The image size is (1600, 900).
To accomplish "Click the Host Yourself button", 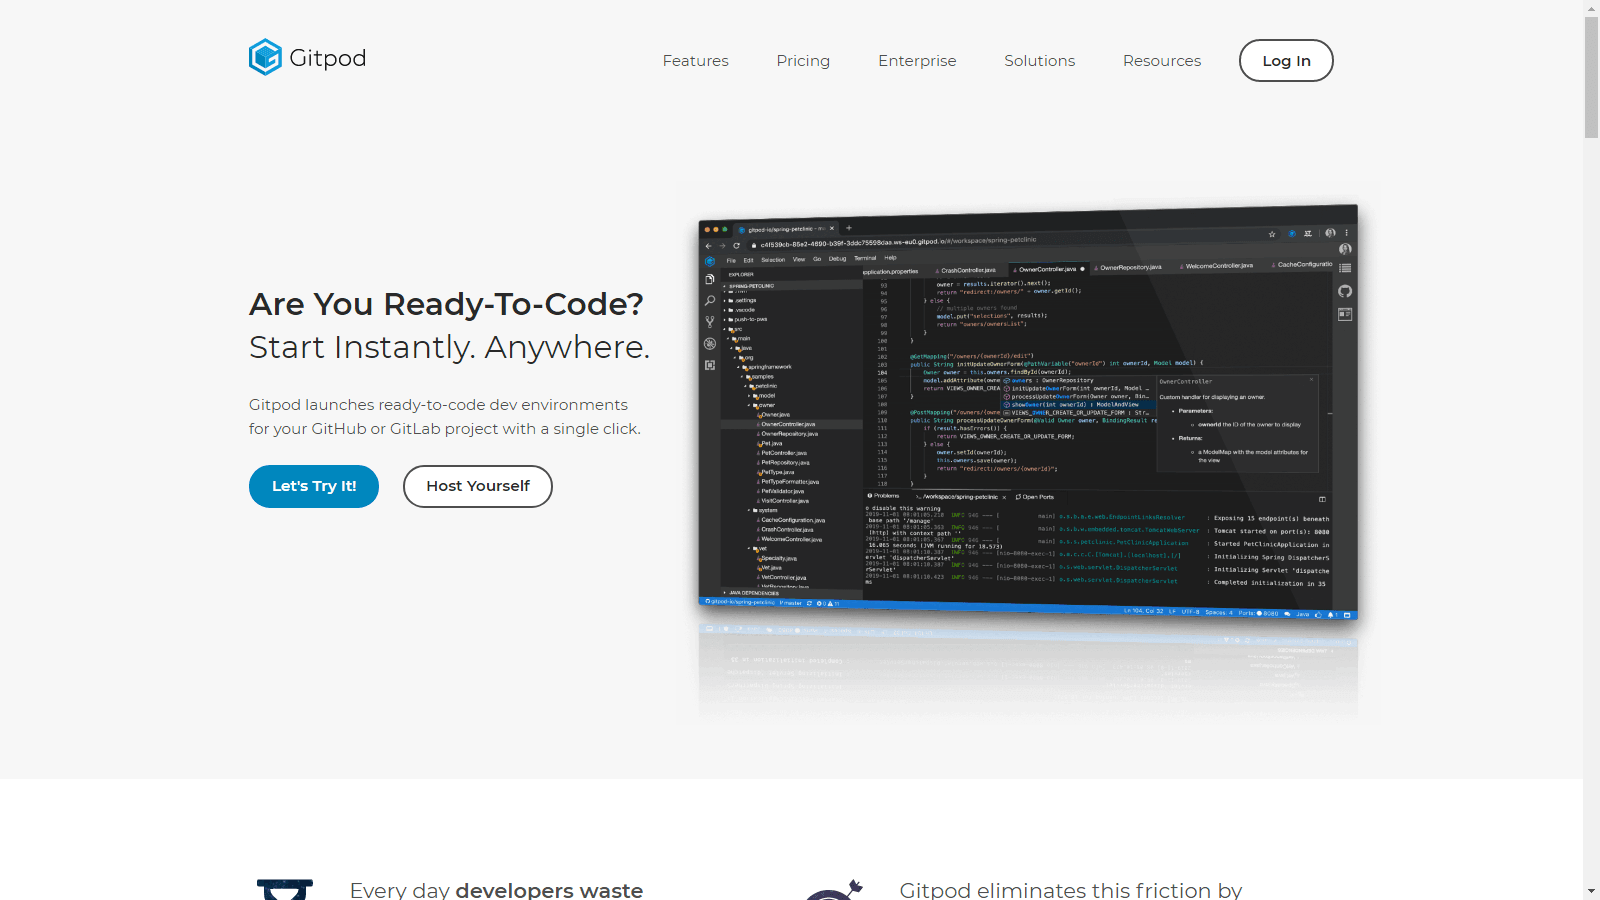I will pos(477,486).
